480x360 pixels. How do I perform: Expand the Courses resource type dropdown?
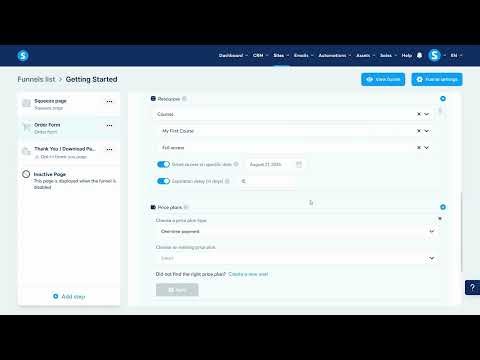click(x=426, y=114)
